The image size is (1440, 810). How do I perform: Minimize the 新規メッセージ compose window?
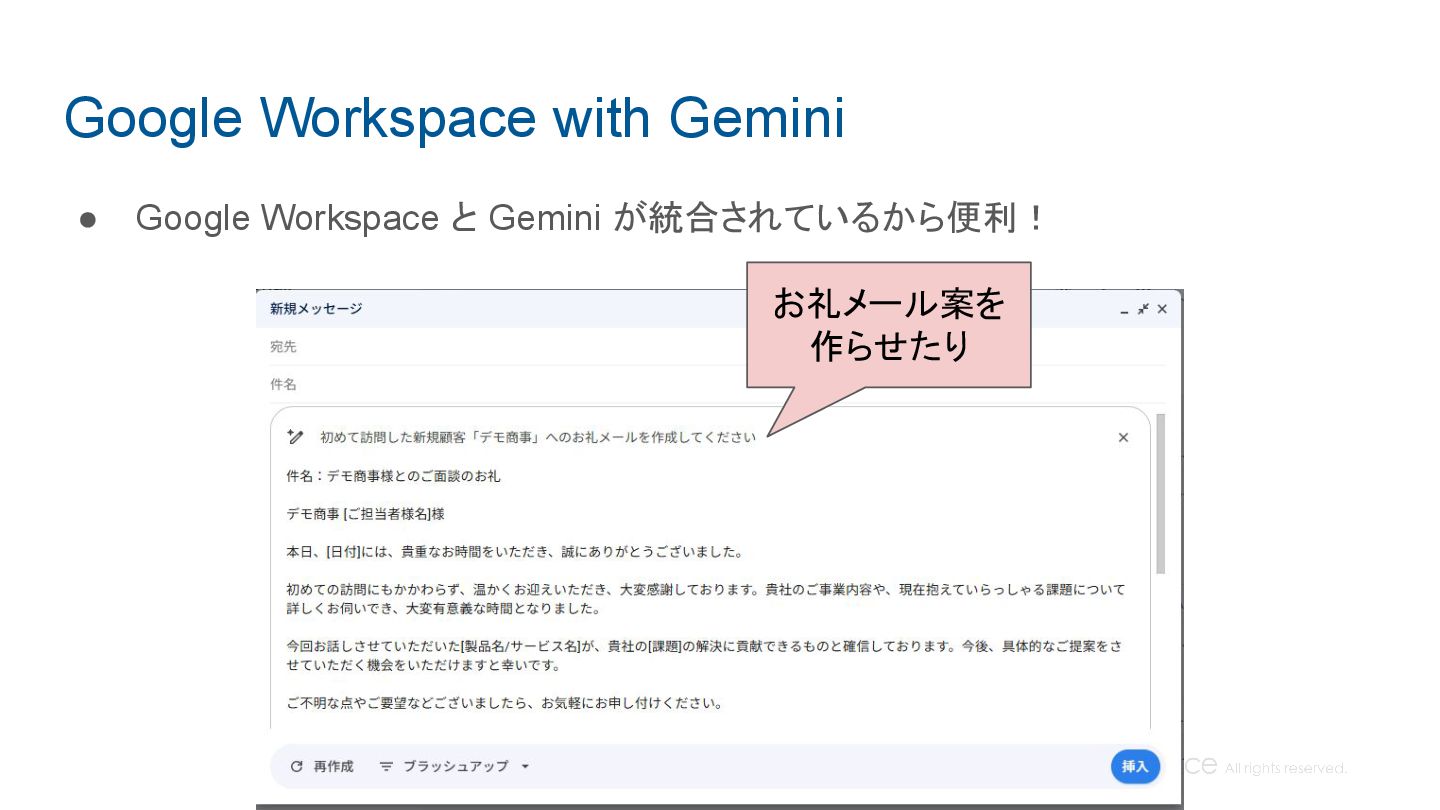point(1125,310)
